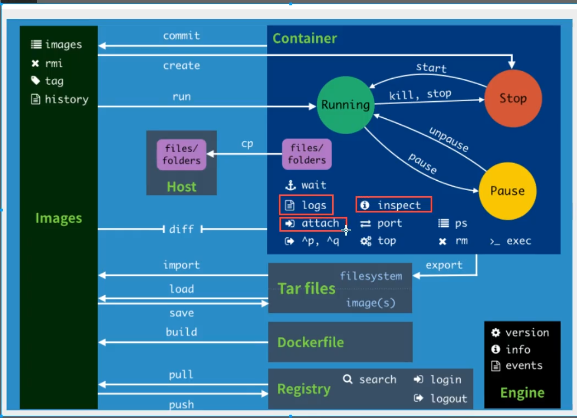Click the files/folders box inside Container
The image size is (577, 418).
[307, 154]
